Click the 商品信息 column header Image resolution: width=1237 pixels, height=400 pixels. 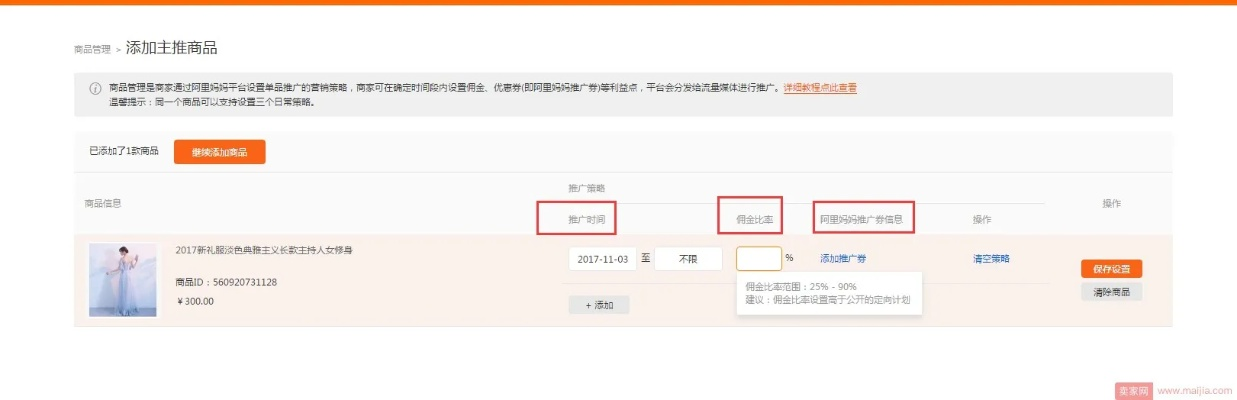(x=103, y=203)
